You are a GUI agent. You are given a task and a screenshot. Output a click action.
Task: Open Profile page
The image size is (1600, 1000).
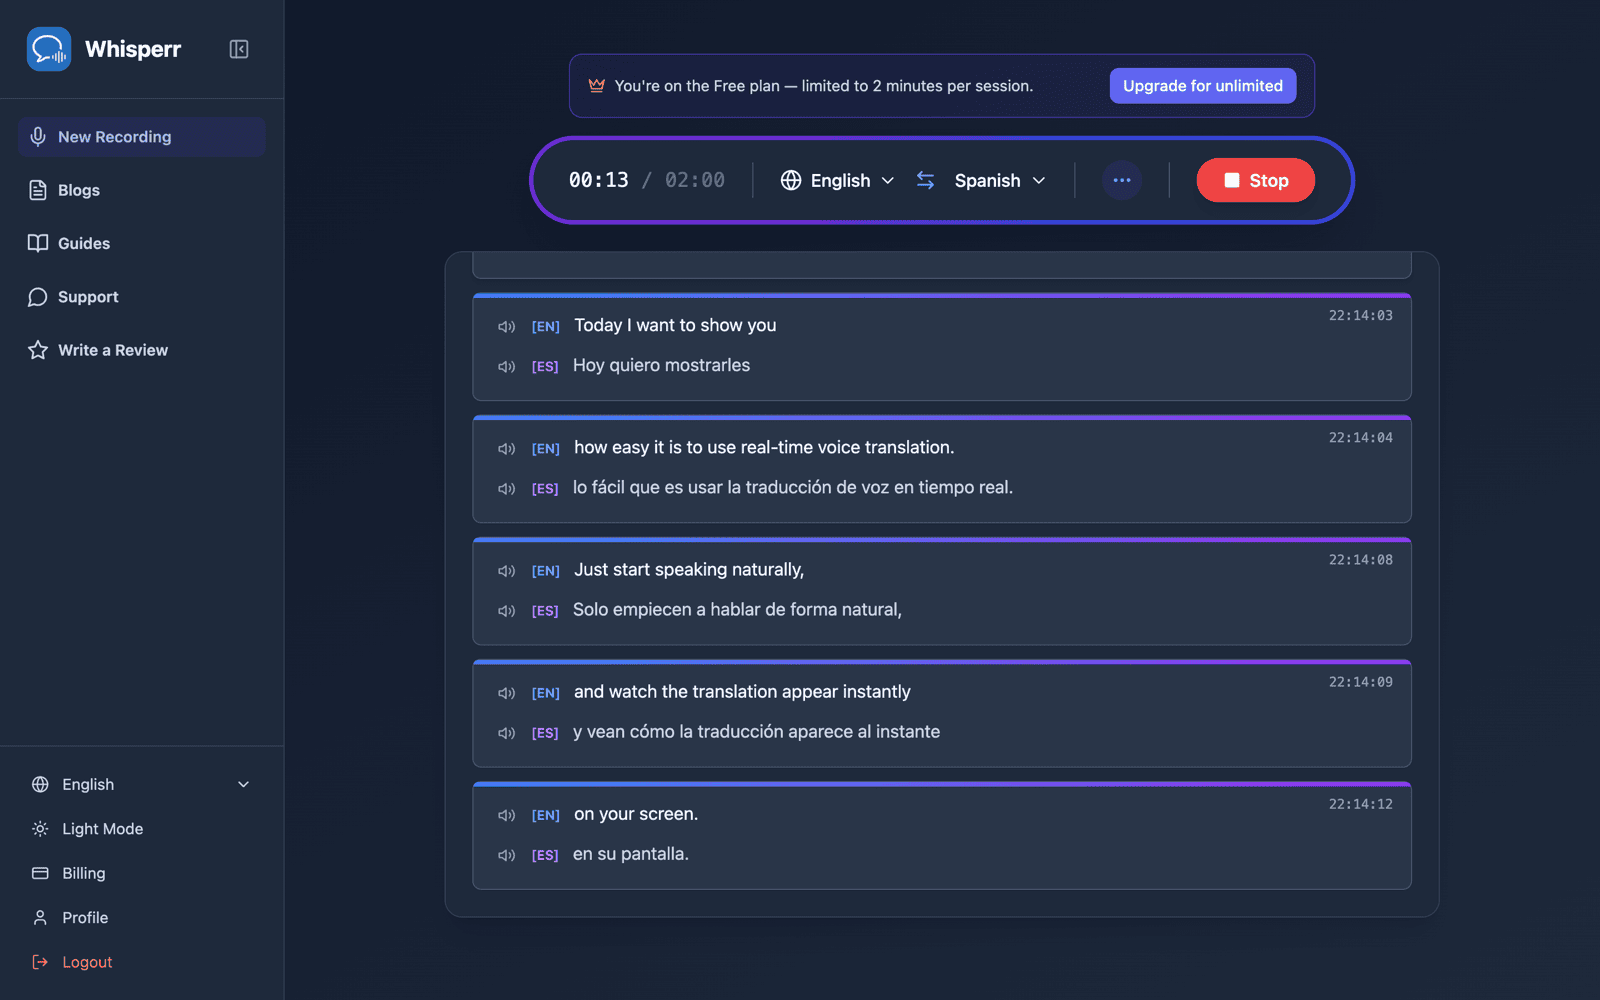141,918
